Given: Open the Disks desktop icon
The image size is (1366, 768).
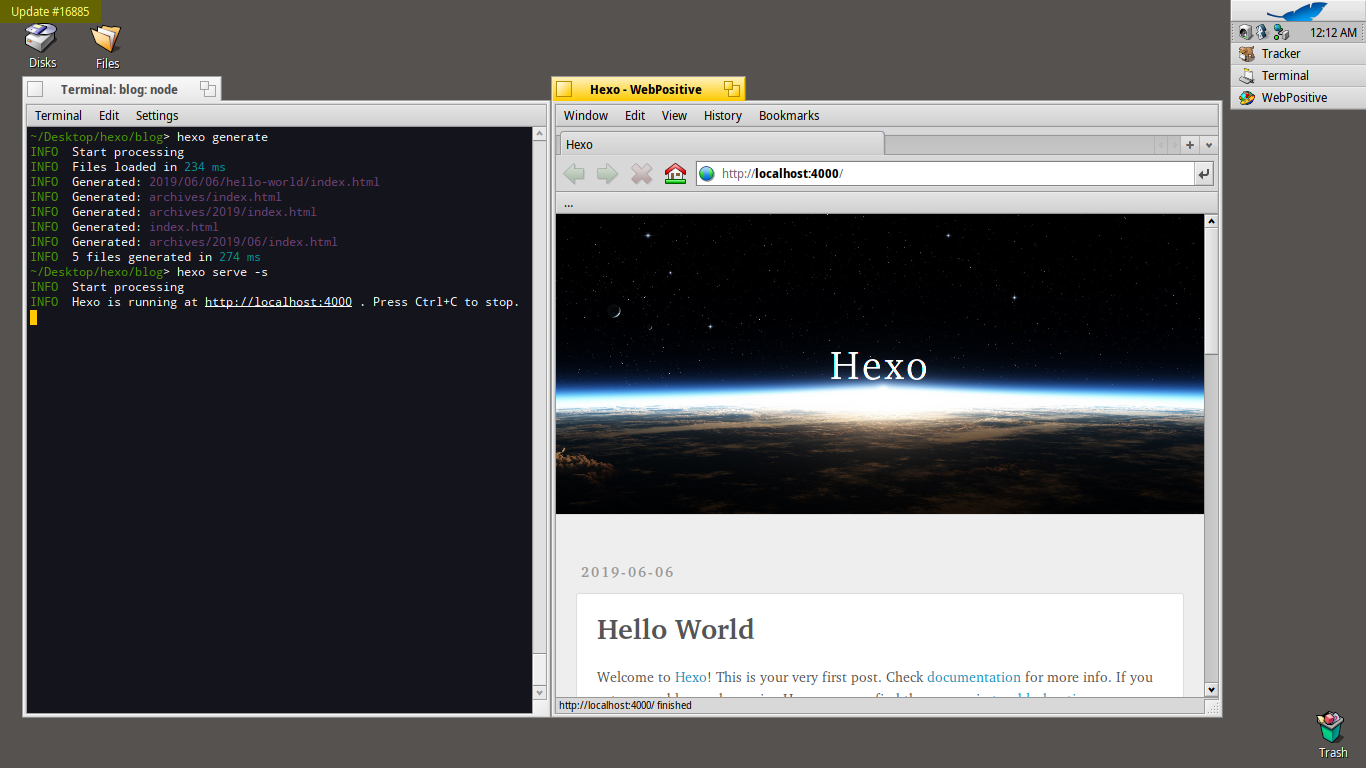Looking at the screenshot, I should pos(42,46).
